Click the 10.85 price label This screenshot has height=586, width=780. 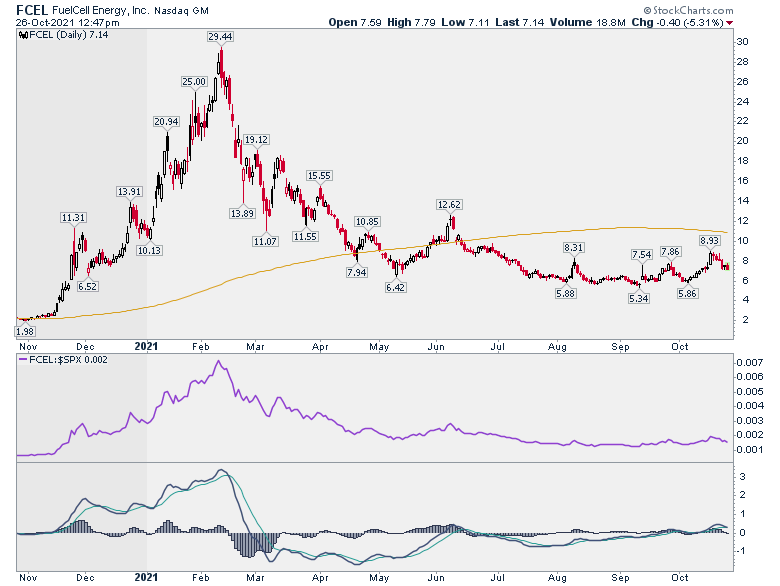tap(367, 222)
